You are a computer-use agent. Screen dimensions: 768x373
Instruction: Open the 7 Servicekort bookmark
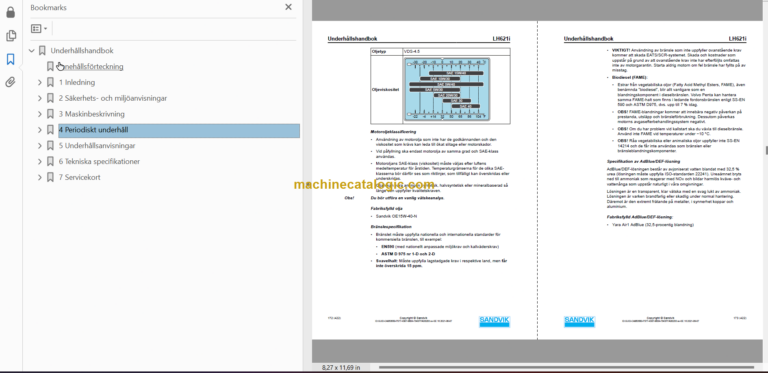[79, 177]
